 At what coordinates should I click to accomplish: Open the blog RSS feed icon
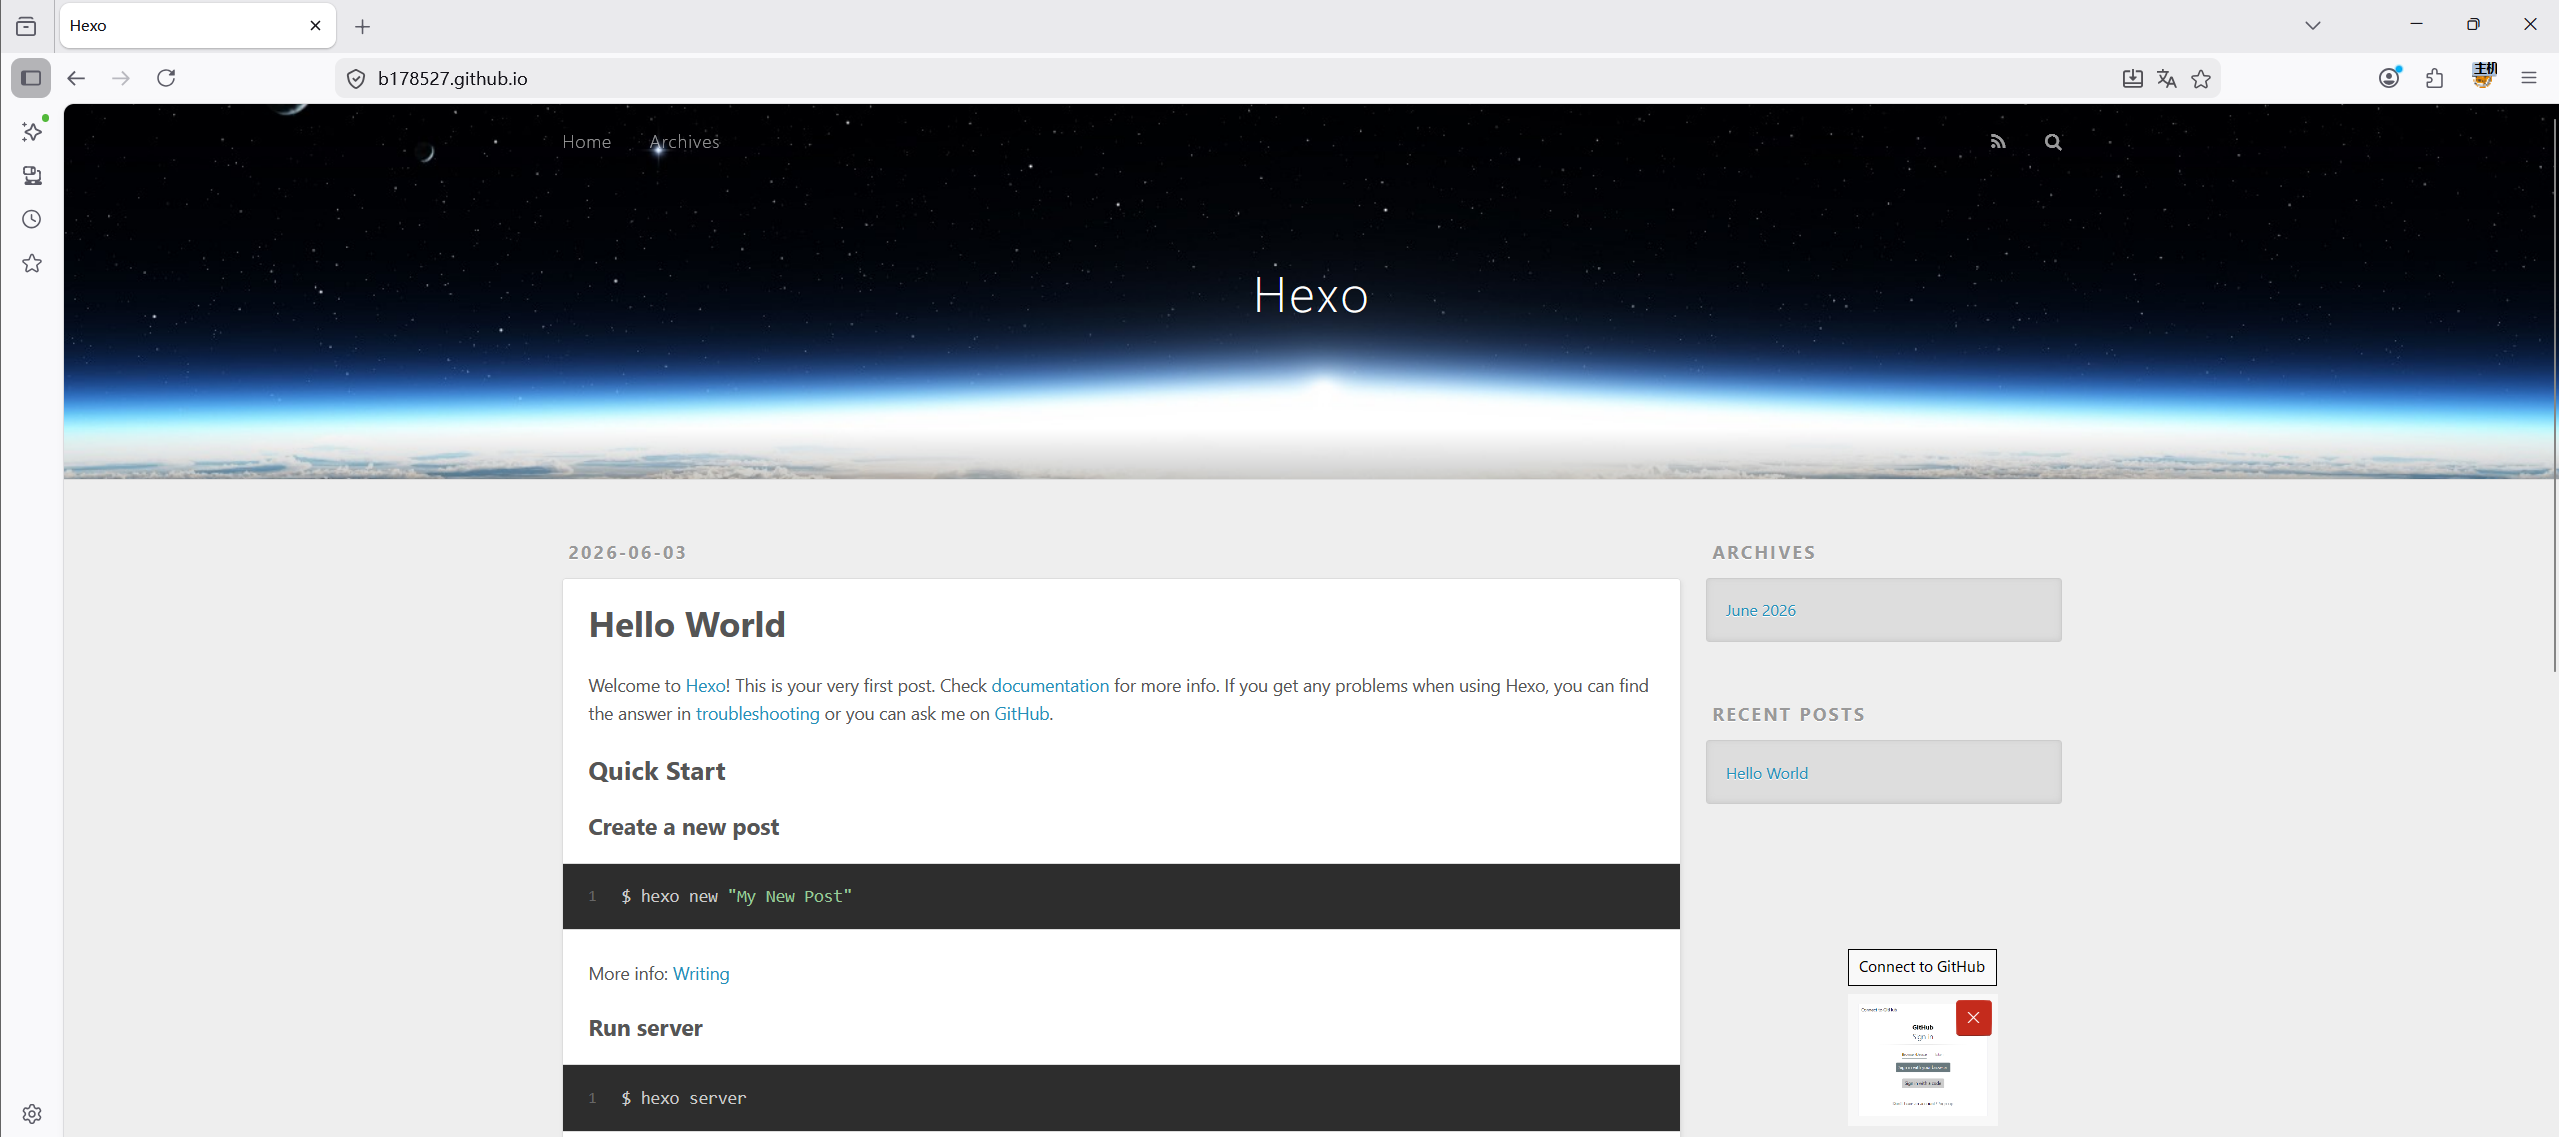click(1998, 142)
